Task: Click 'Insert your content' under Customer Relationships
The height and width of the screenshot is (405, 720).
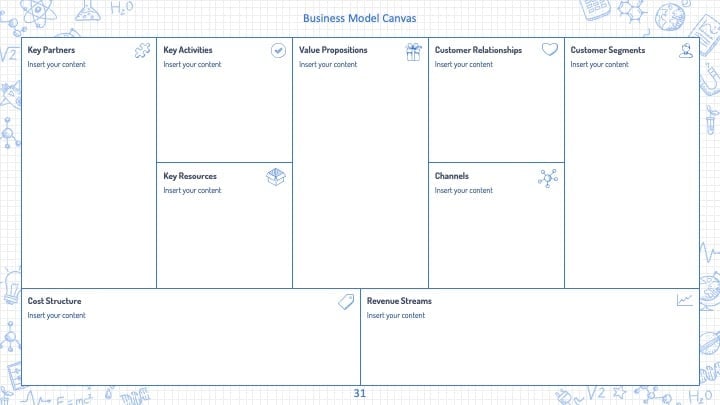Action: (x=464, y=64)
